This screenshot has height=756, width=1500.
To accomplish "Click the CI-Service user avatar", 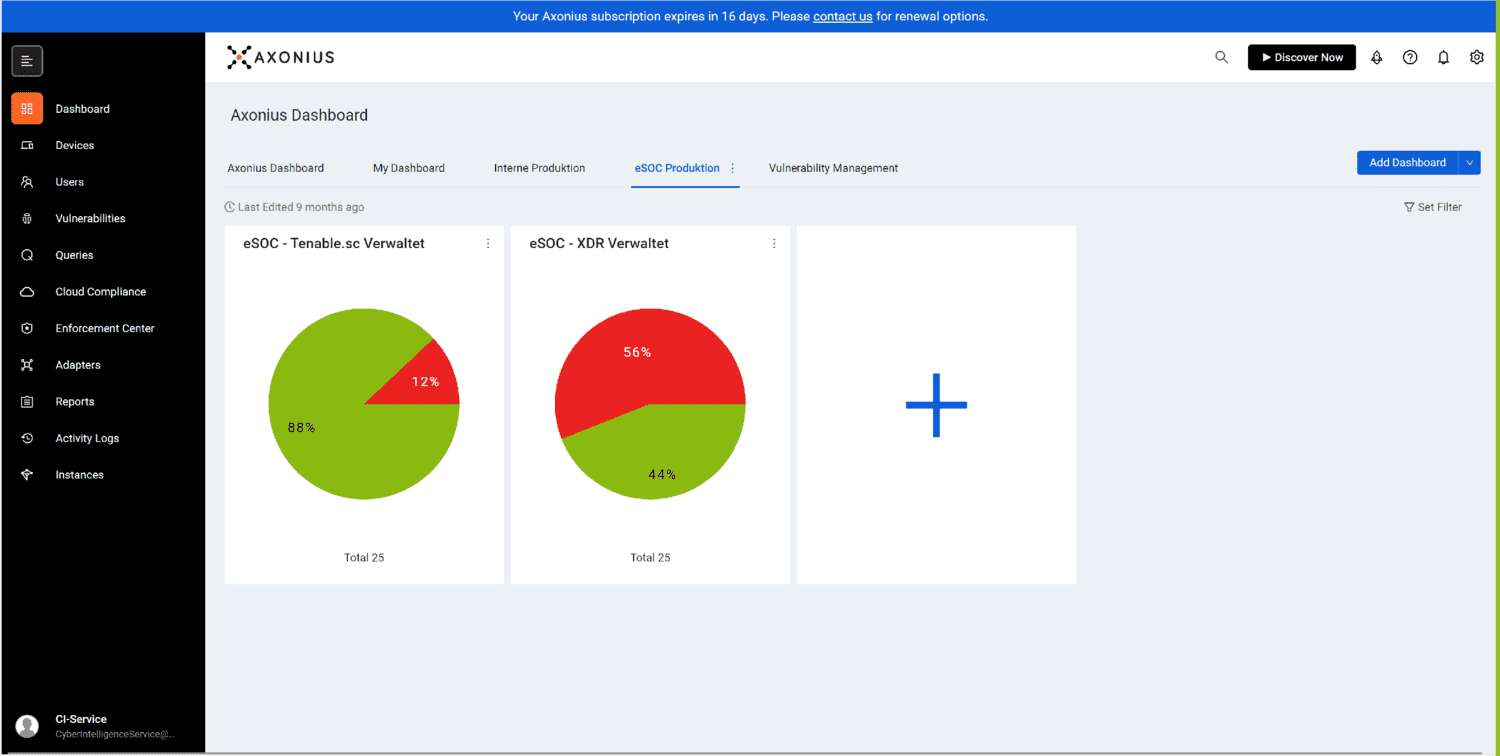I will 27,726.
